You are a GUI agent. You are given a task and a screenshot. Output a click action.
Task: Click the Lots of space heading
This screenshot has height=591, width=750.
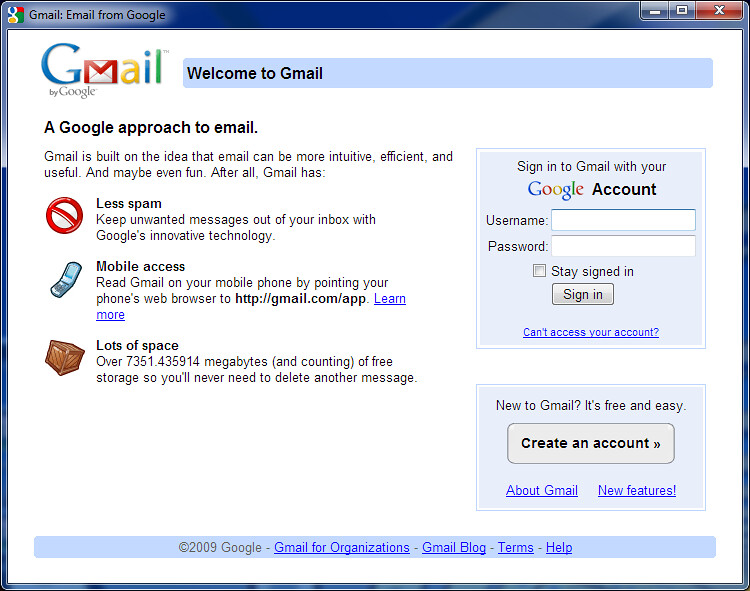[137, 345]
